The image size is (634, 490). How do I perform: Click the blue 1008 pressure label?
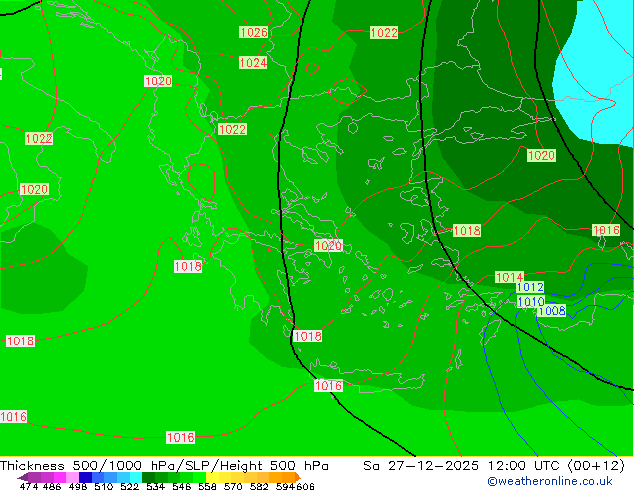click(x=552, y=310)
